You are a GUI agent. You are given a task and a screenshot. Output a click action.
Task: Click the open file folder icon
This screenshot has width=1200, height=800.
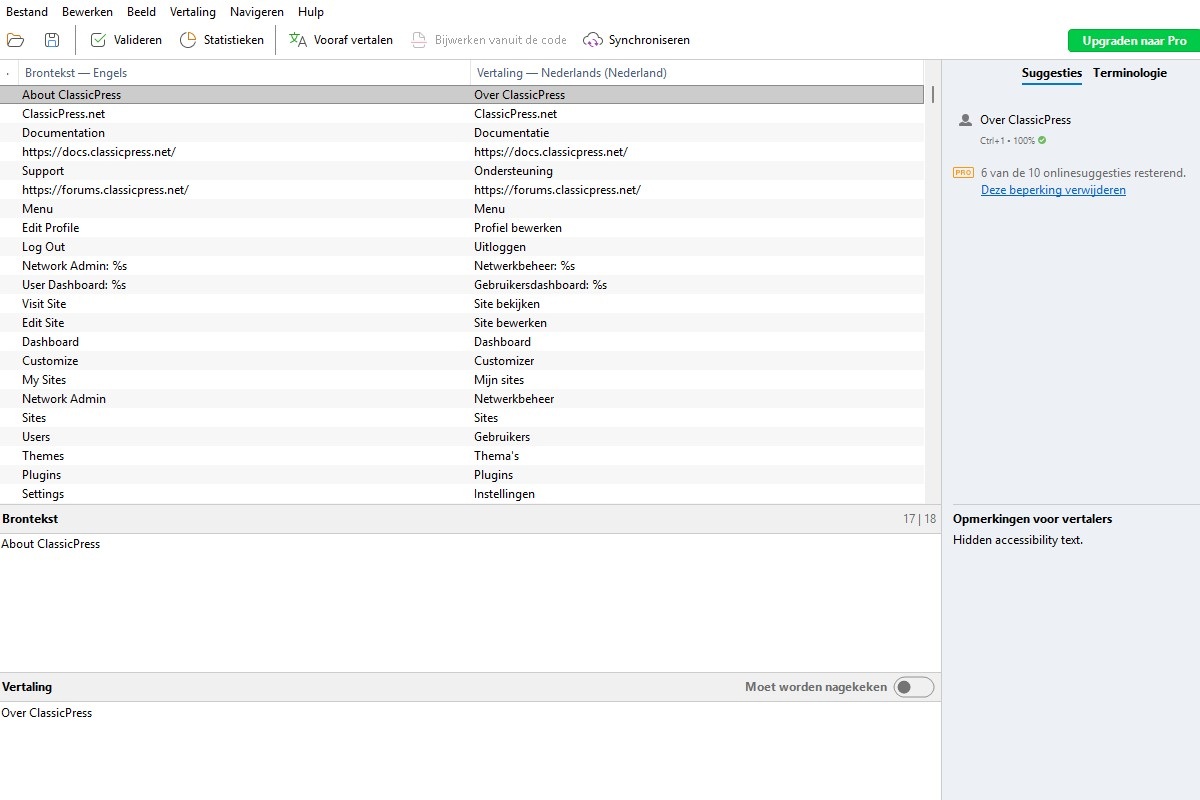tap(15, 40)
